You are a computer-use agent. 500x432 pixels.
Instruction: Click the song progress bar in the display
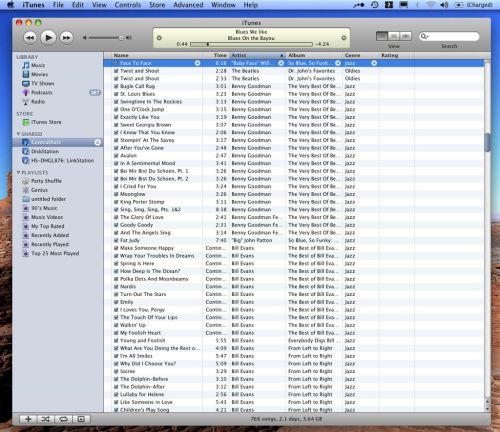point(251,44)
